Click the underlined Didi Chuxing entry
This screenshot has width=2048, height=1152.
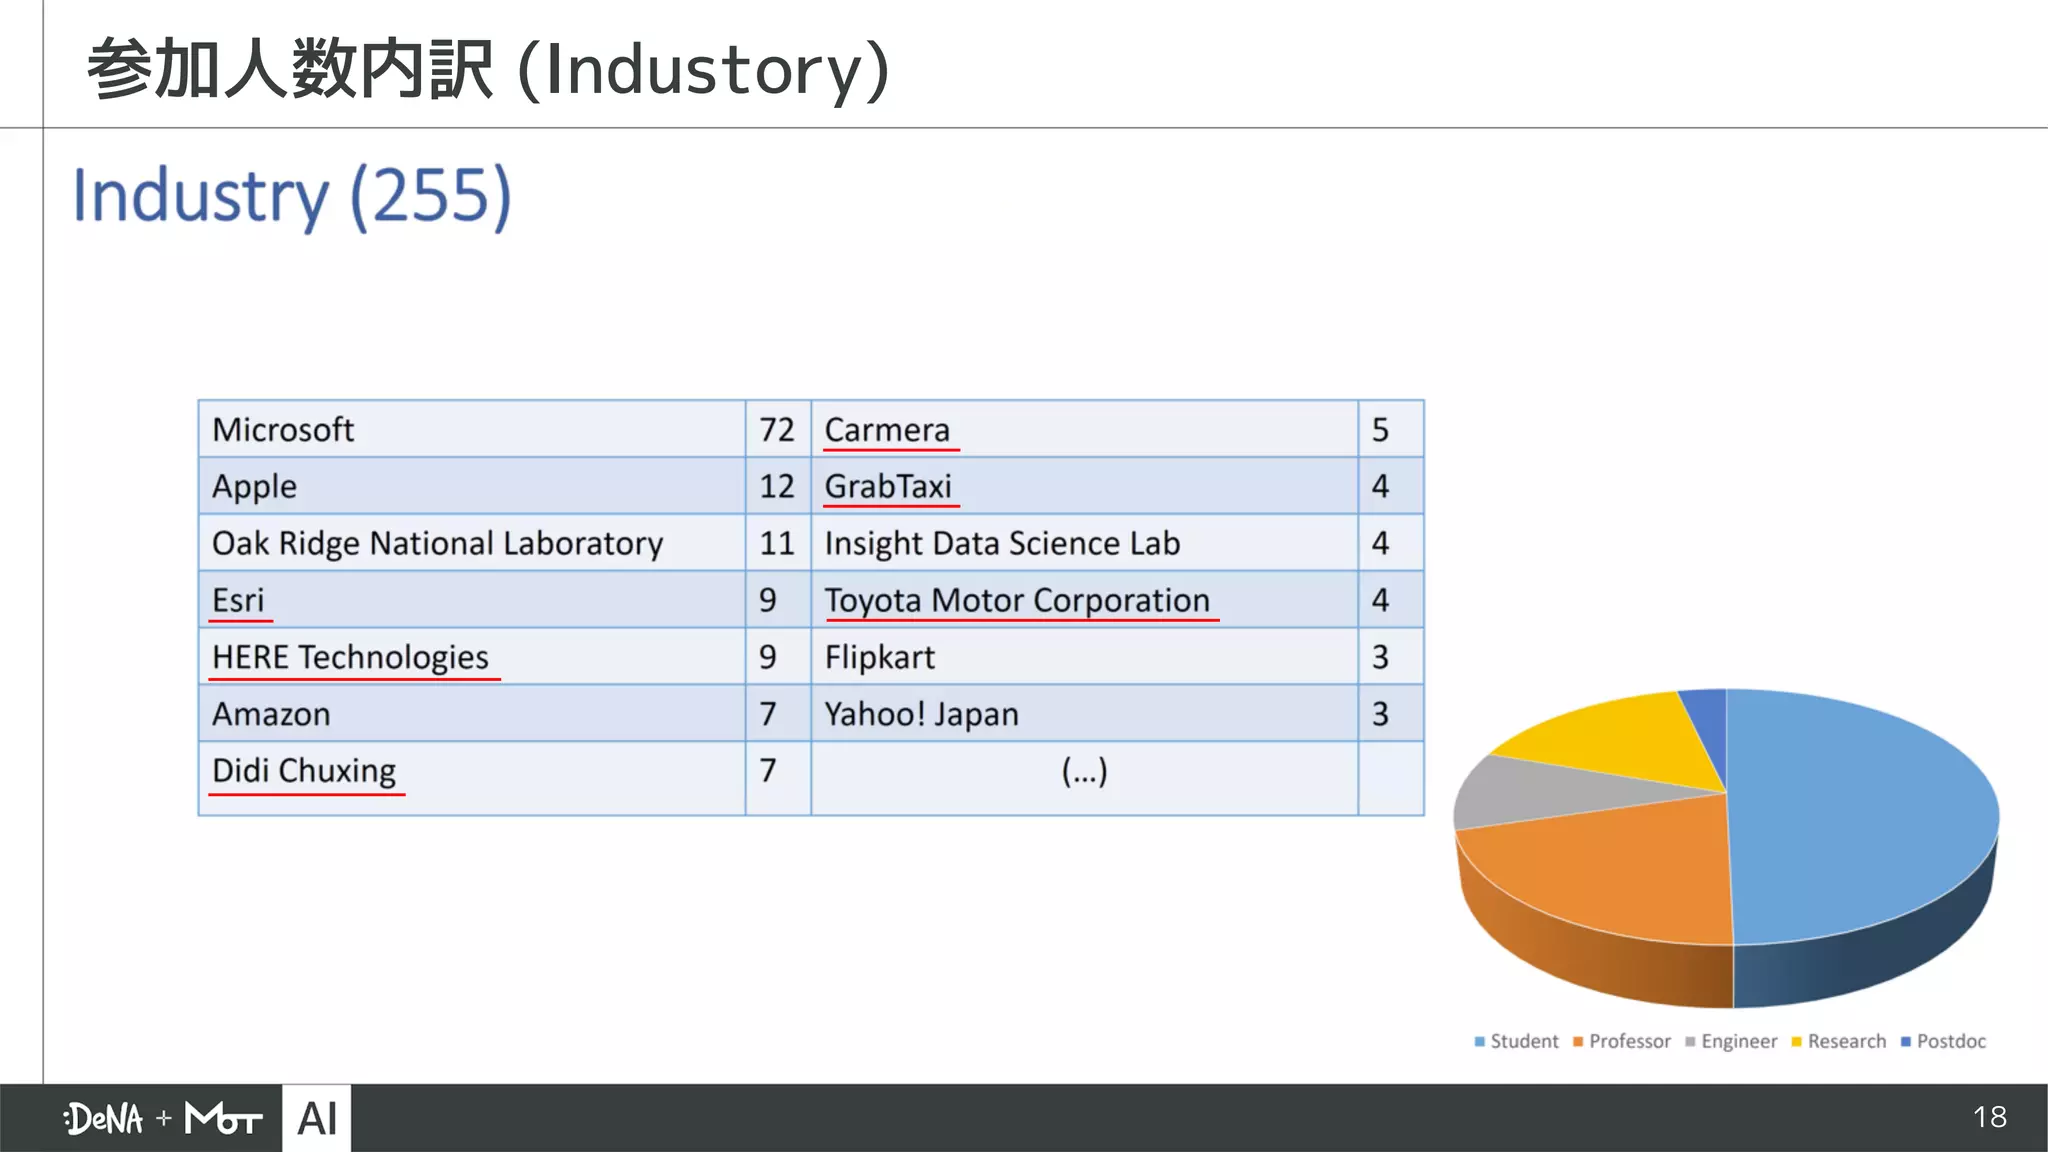point(304,771)
